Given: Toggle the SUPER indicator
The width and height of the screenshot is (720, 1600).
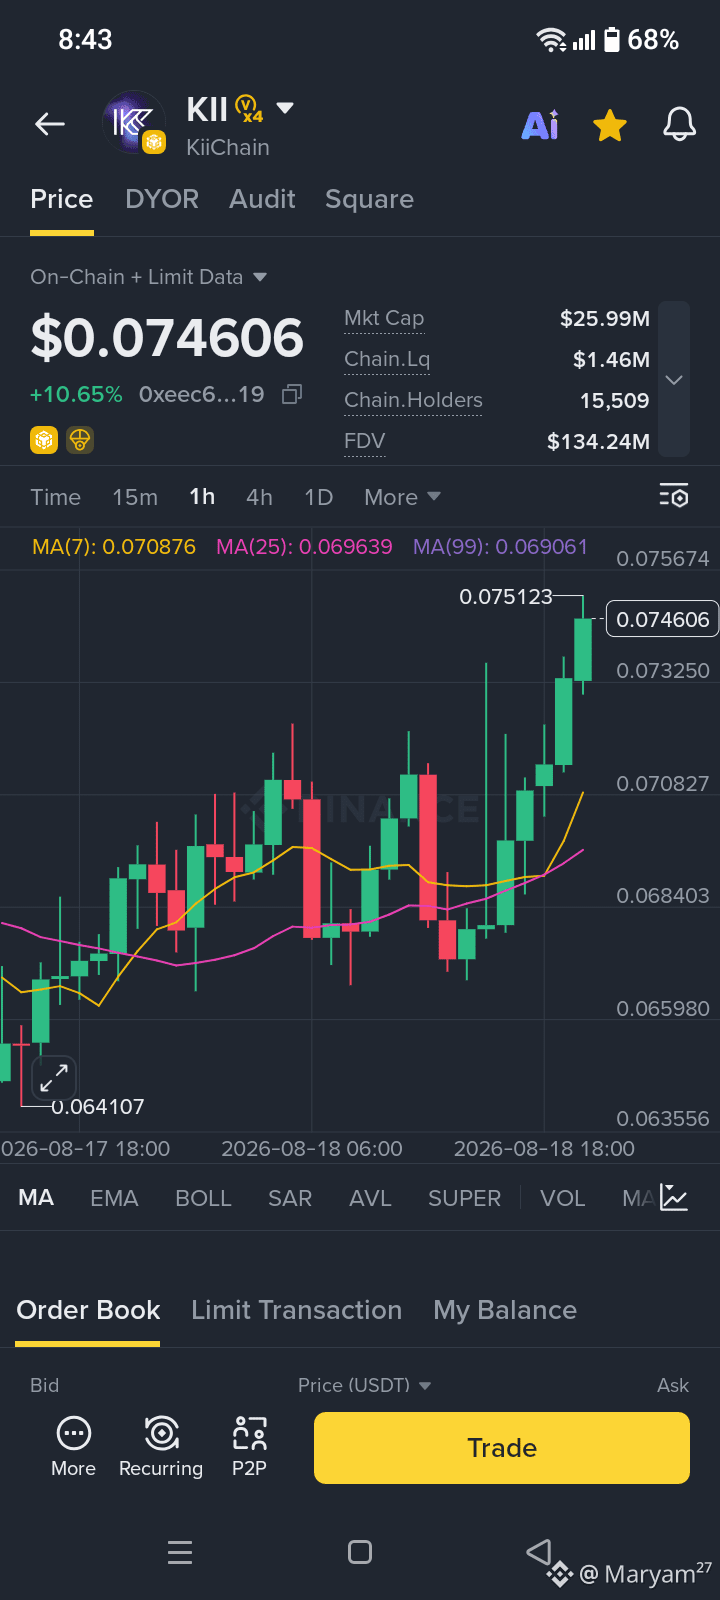Looking at the screenshot, I should [x=464, y=1198].
